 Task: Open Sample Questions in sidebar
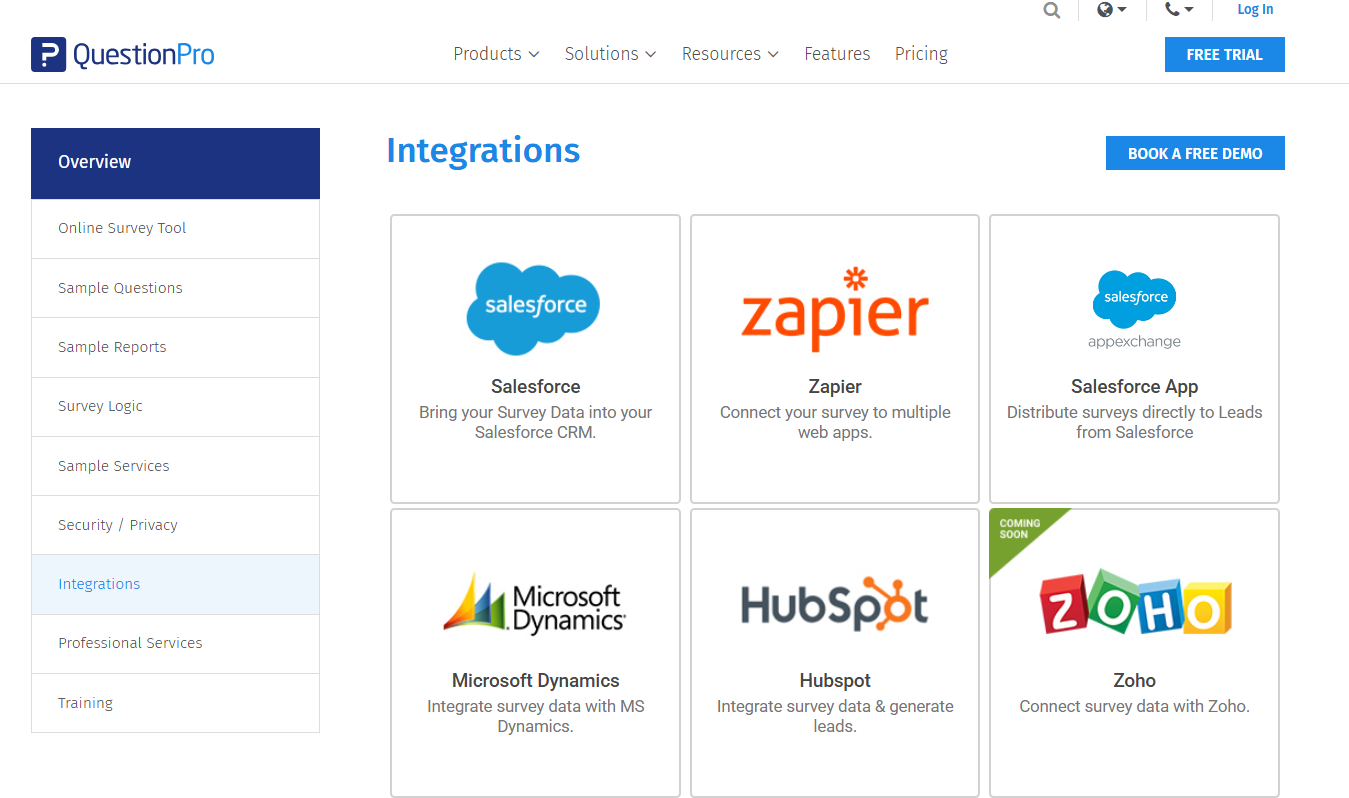(175, 288)
